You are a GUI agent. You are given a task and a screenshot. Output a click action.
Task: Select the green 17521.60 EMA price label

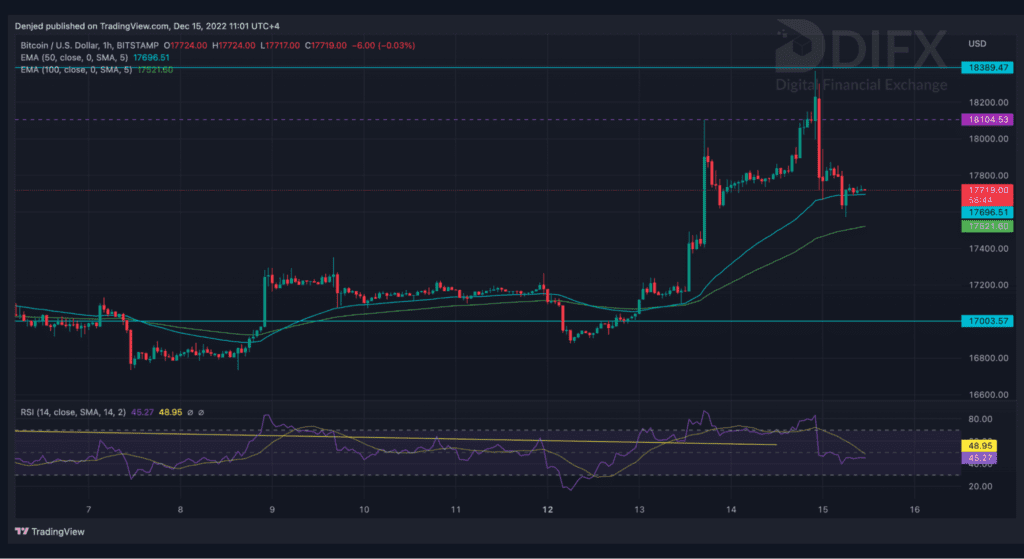987,227
